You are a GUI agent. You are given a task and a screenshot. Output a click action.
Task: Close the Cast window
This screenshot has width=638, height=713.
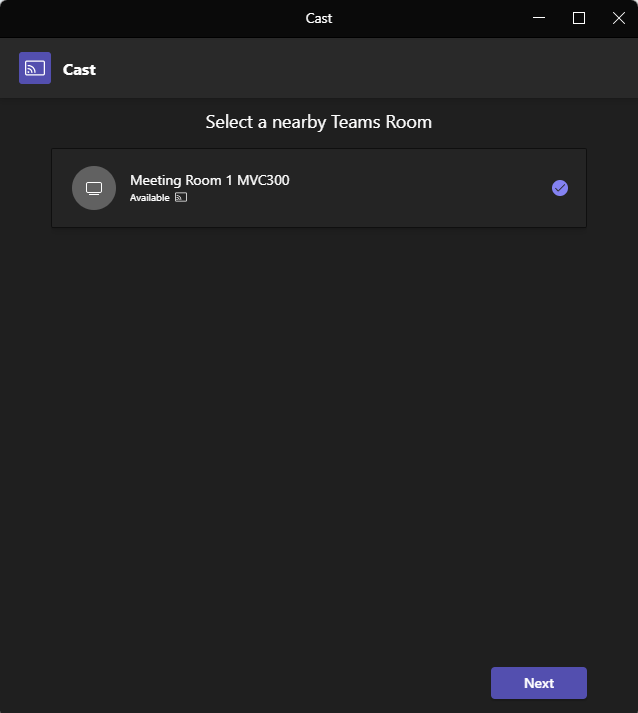click(618, 18)
